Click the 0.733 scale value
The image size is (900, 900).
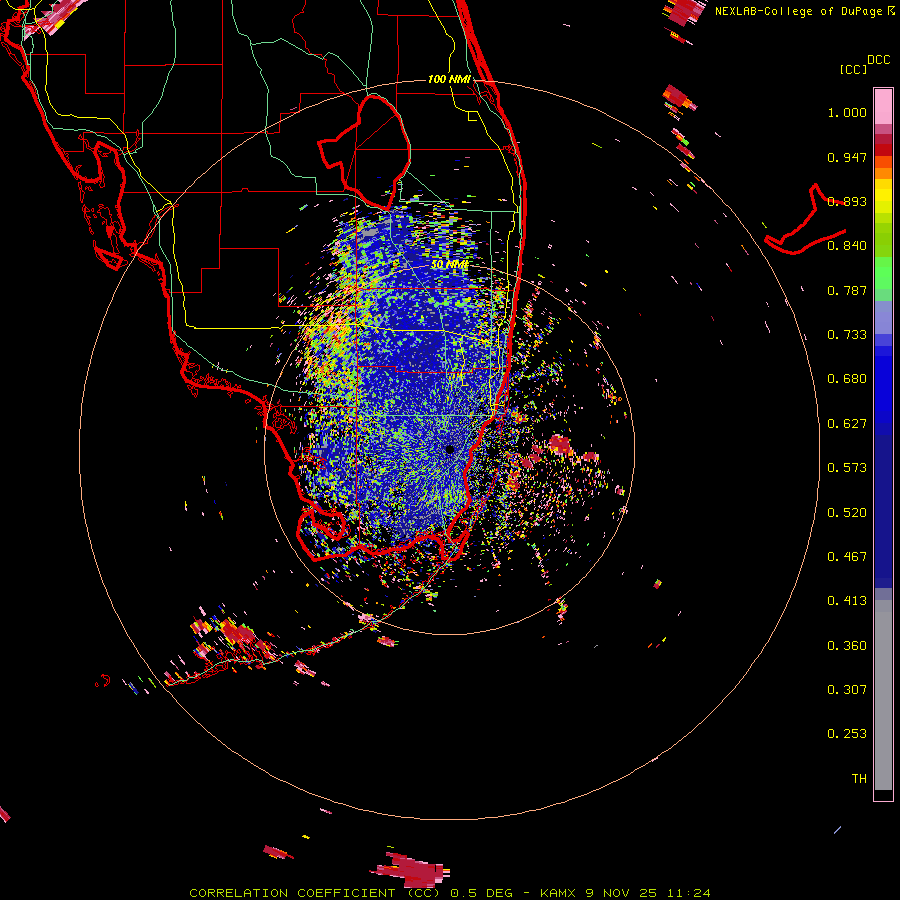tap(847, 335)
